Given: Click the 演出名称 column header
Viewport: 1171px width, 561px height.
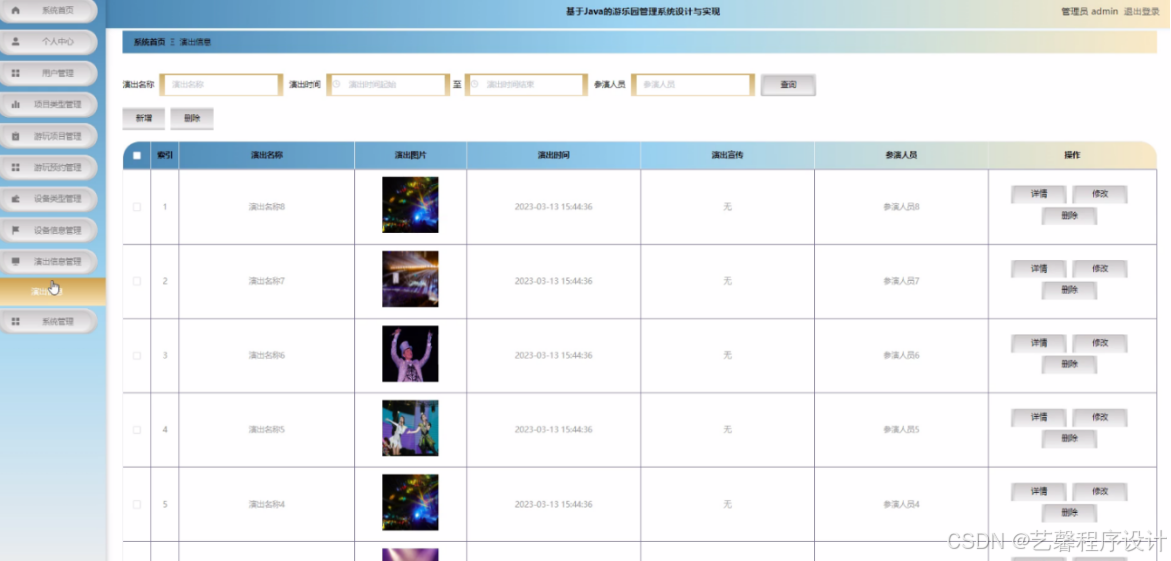Looking at the screenshot, I should (x=267, y=155).
